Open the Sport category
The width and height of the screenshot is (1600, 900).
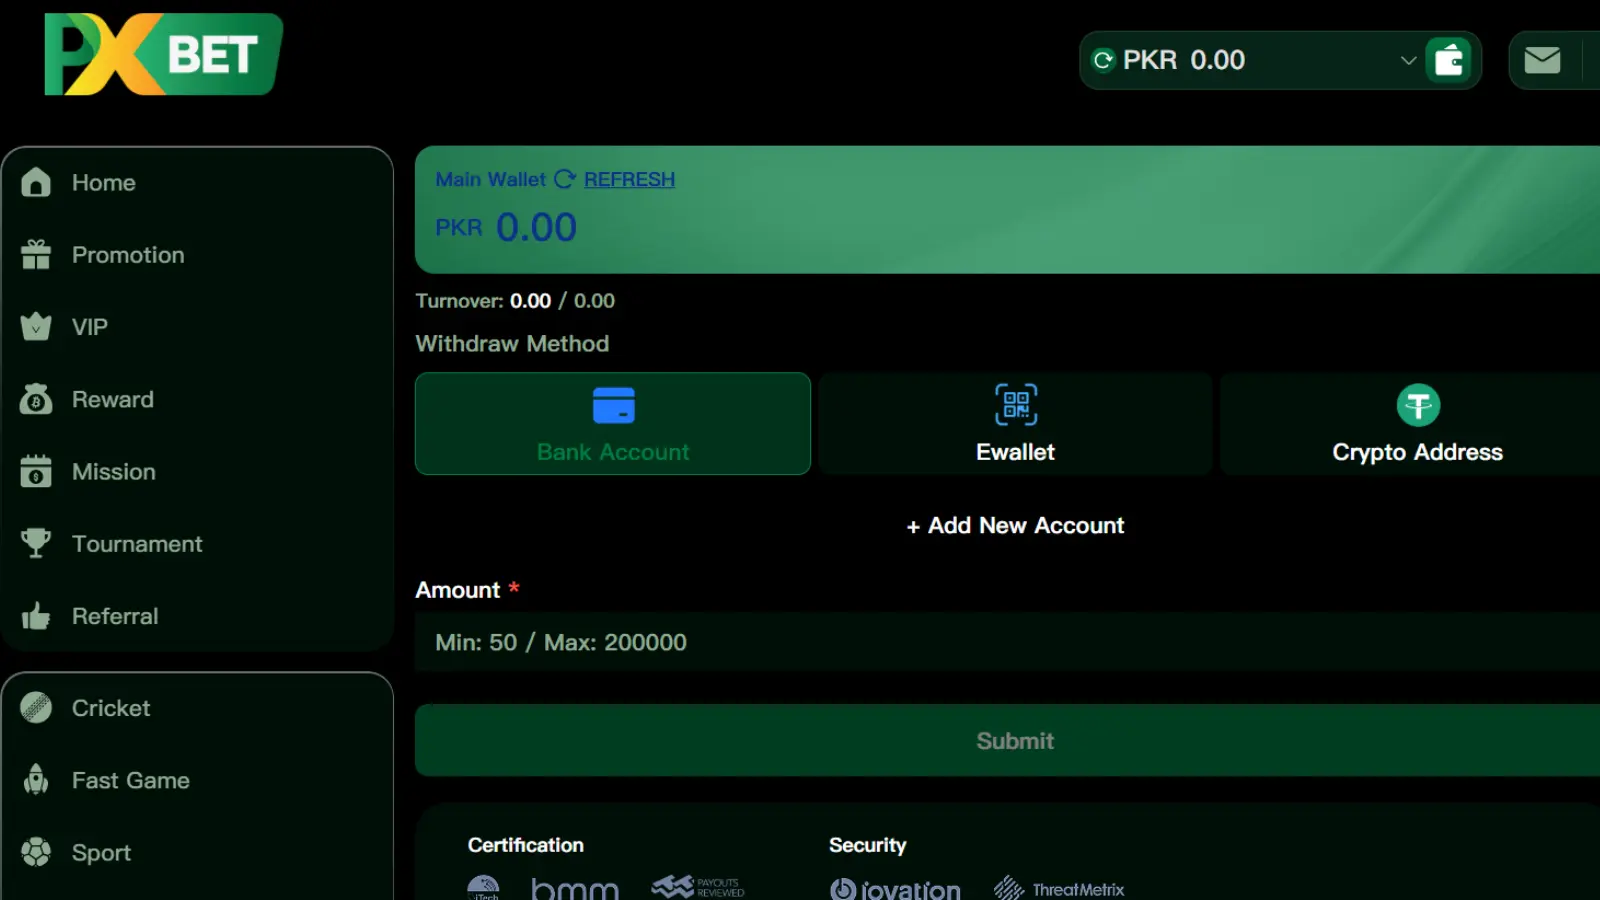(197, 853)
